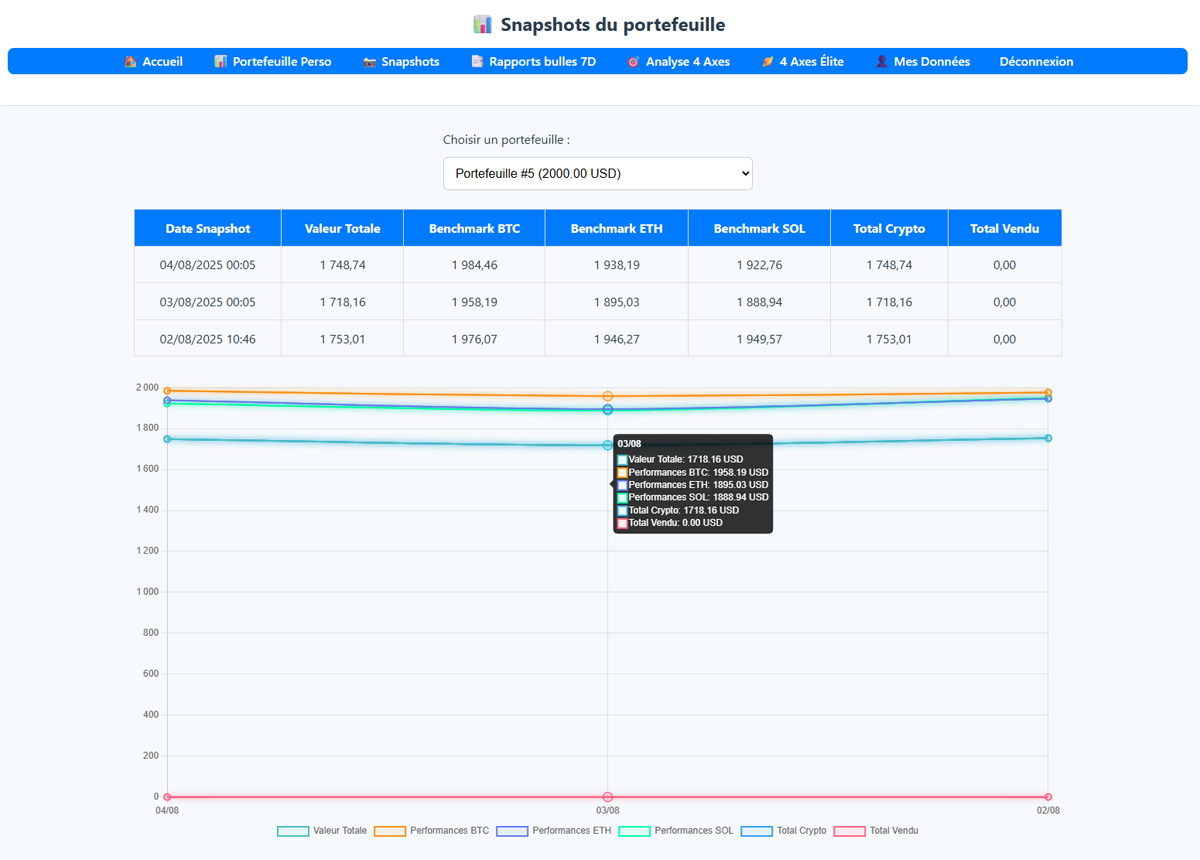
Task: Click the house icon beside Accueil
Action: 131,62
